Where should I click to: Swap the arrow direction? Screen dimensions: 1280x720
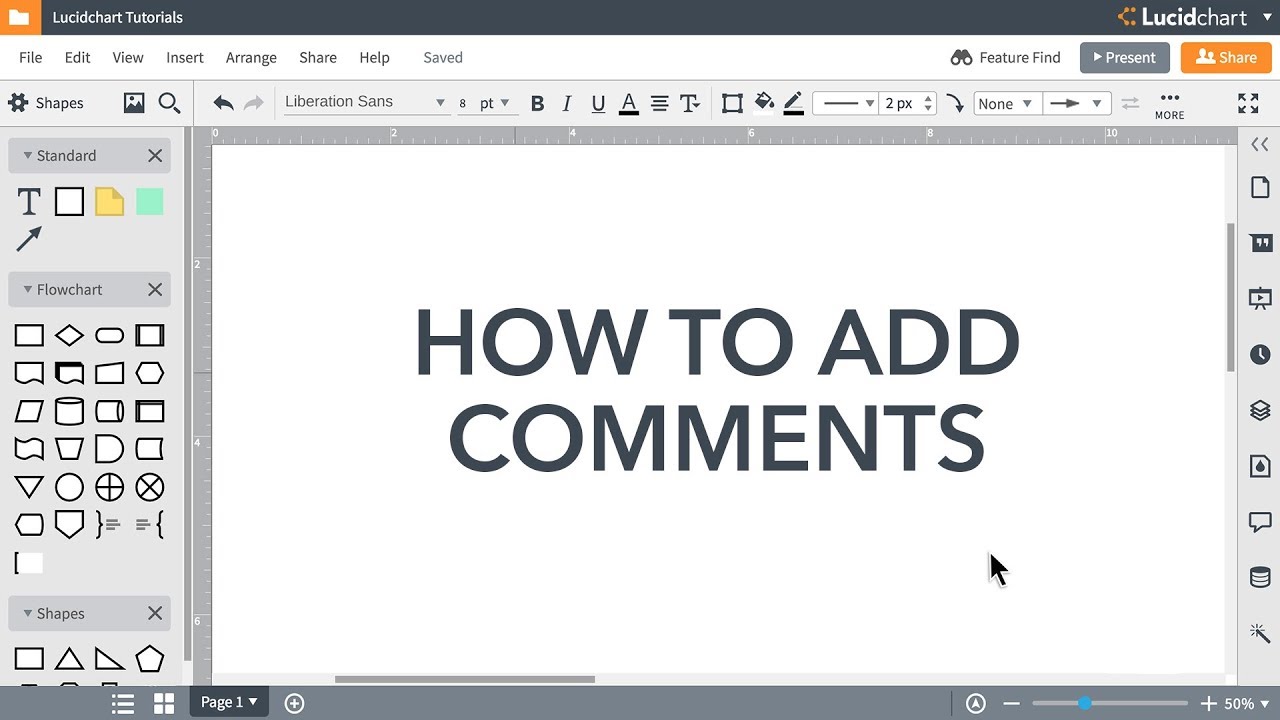[x=1130, y=103]
